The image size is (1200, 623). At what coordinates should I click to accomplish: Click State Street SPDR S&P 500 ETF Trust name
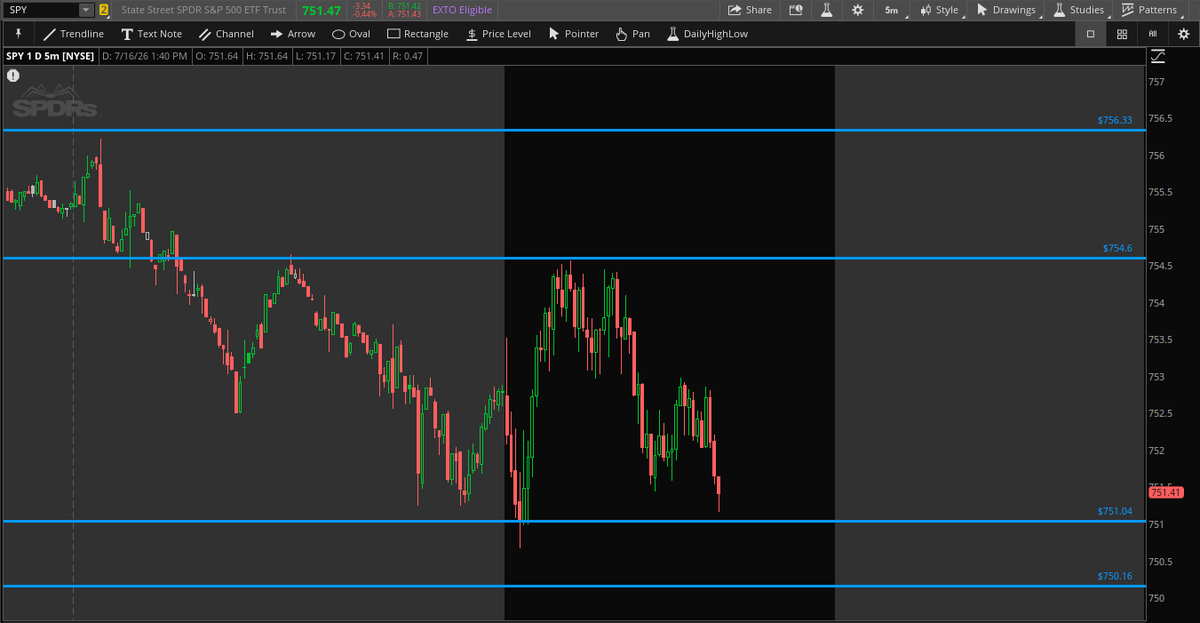point(203,10)
